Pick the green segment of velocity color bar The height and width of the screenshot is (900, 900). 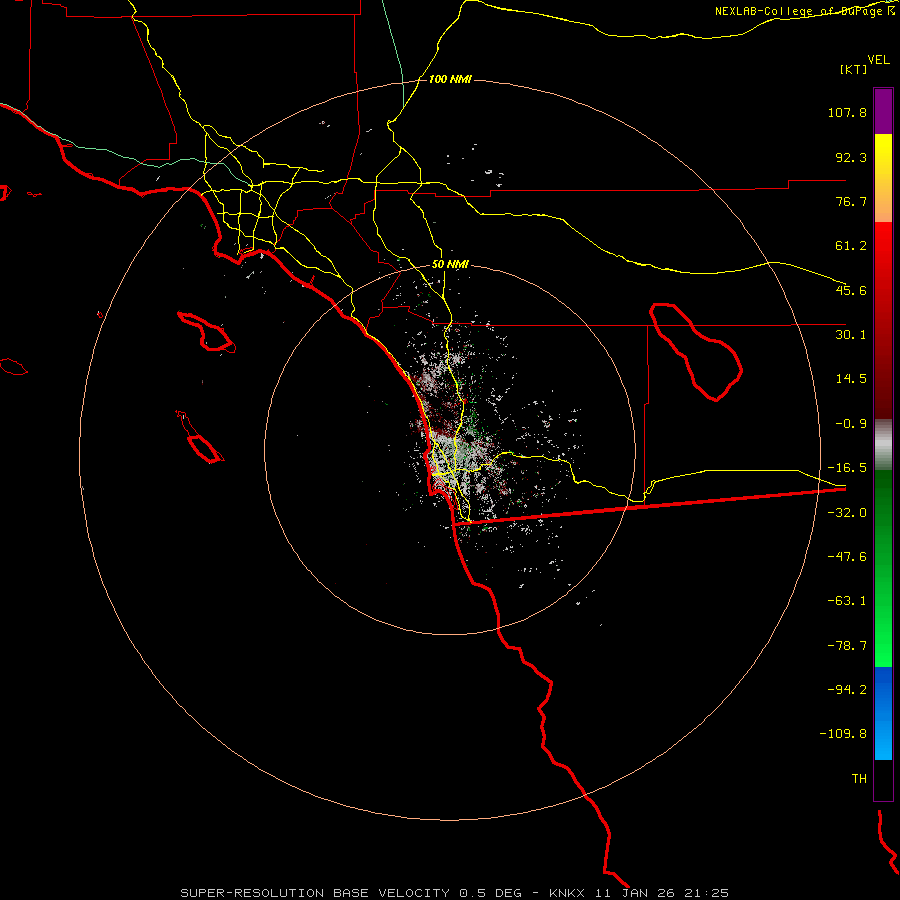(883, 568)
